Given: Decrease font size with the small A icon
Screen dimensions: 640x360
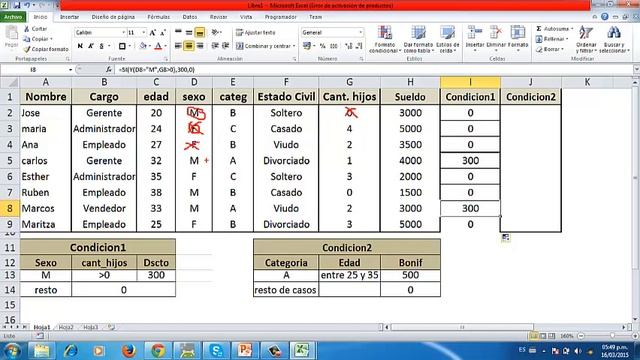Looking at the screenshot, I should pos(162,32).
